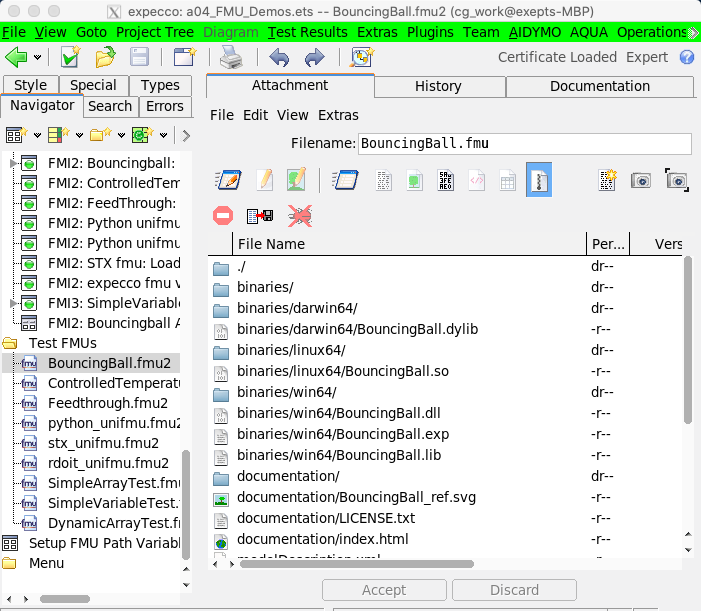
Task: Click the undo arrow in main toolbar
Action: (280, 57)
